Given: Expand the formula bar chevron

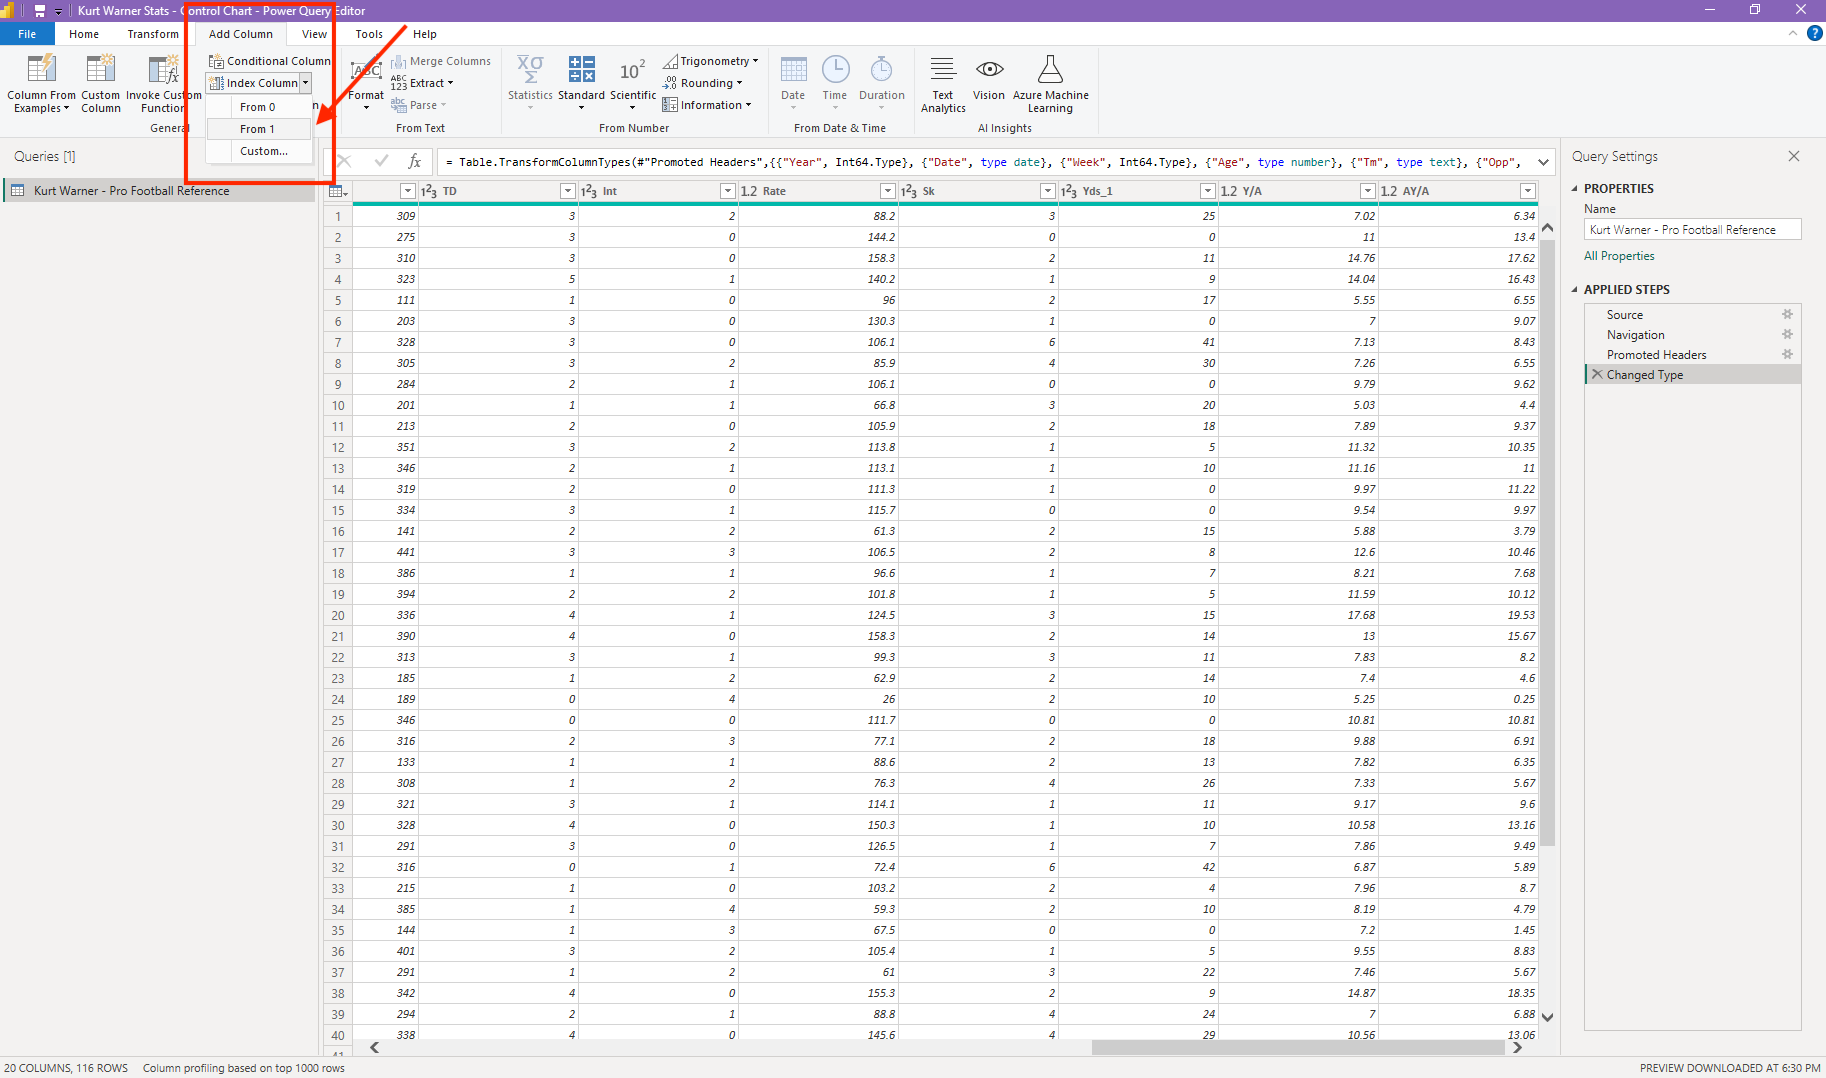Looking at the screenshot, I should (x=1544, y=161).
